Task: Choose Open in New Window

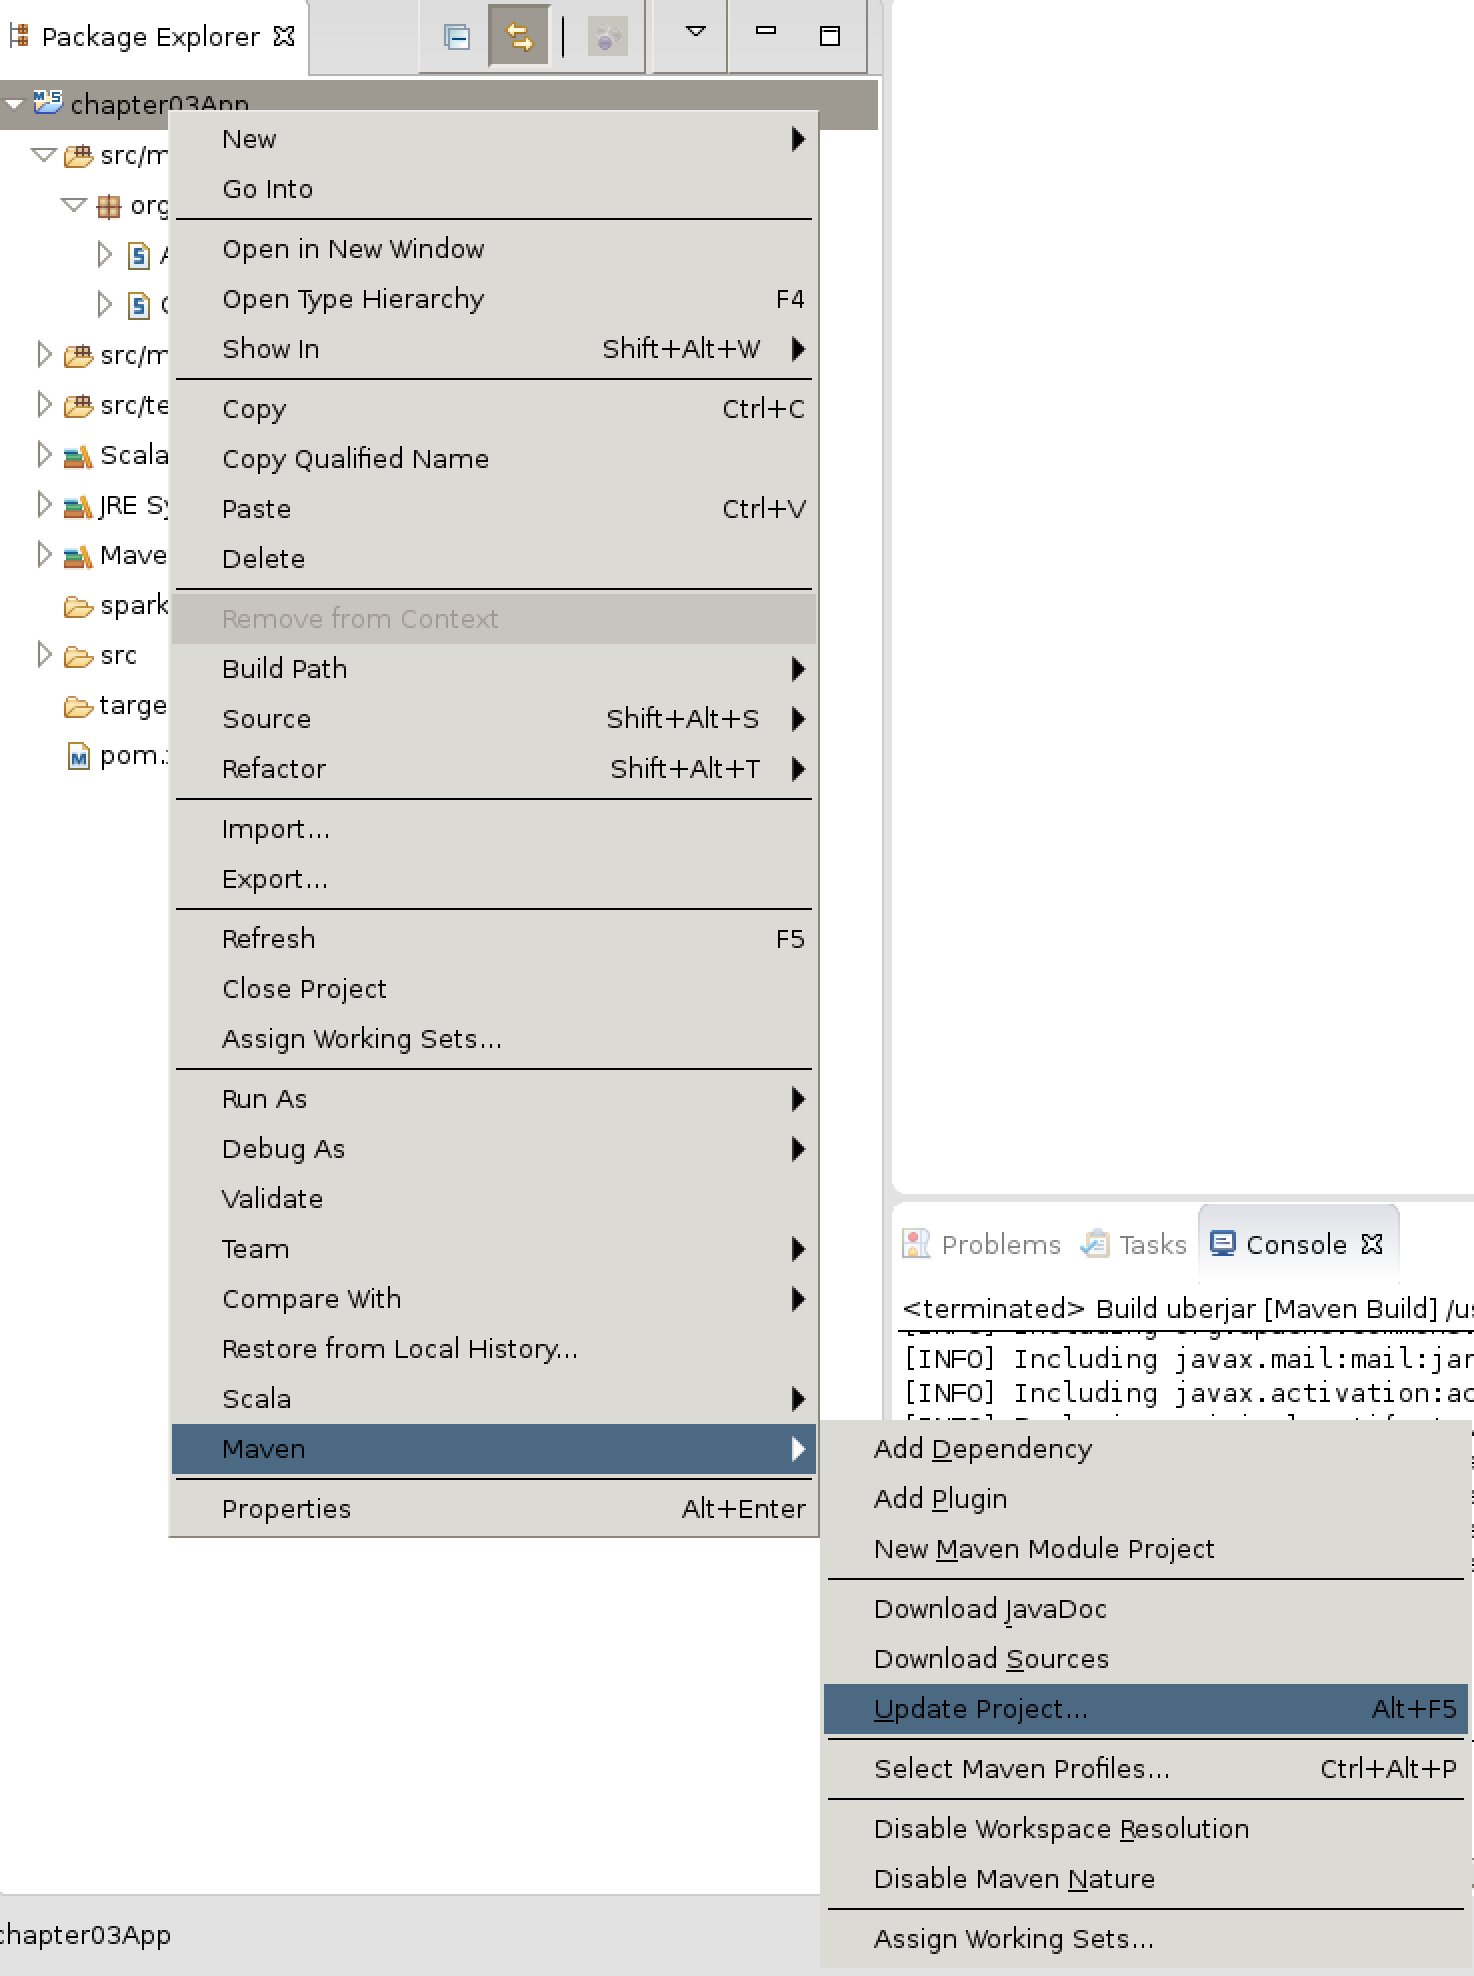Action: tap(494, 249)
